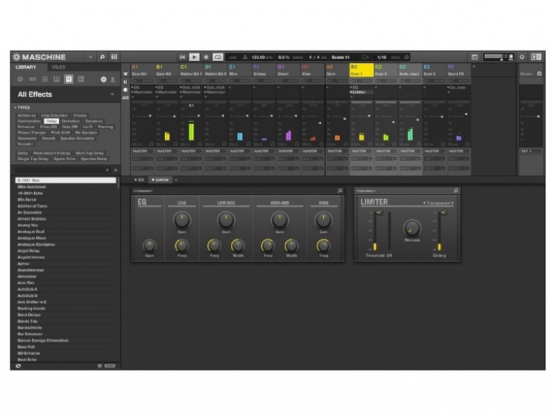Select the Instruments icon in browser type row
Viewport: 555px width, 416px height.
click(57, 79)
